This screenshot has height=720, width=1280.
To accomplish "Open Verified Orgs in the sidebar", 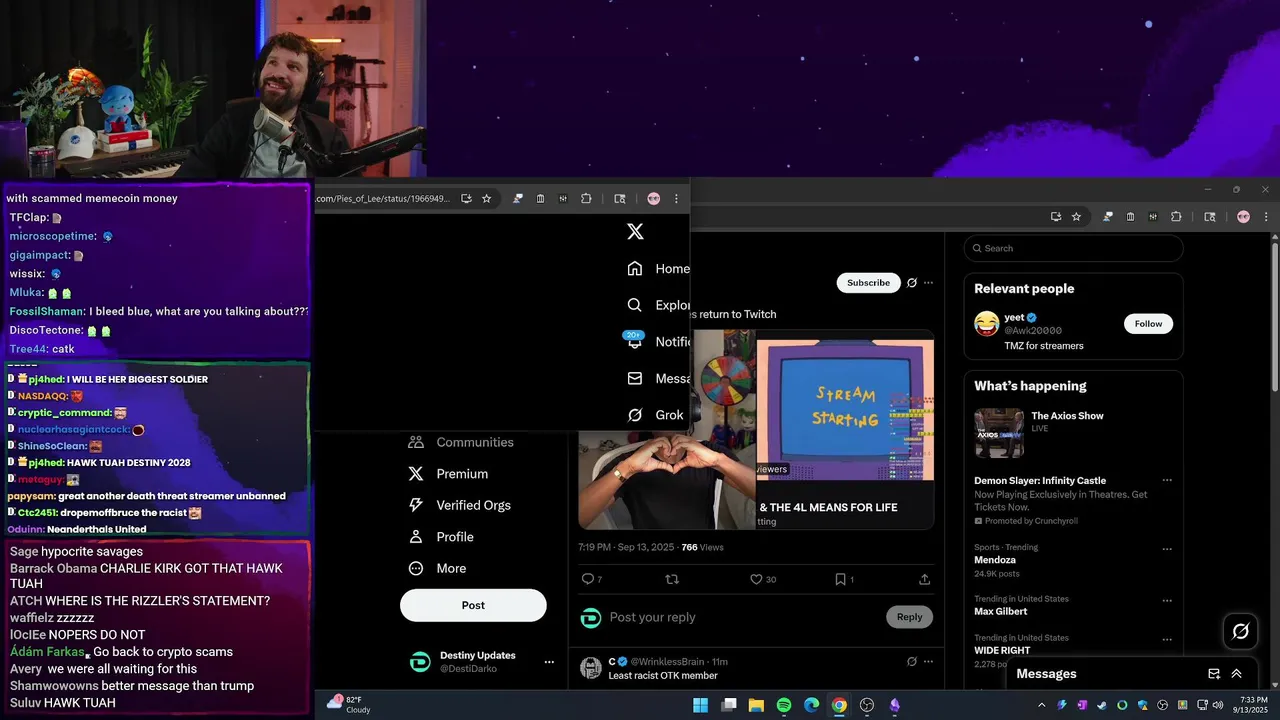I will pos(459,505).
